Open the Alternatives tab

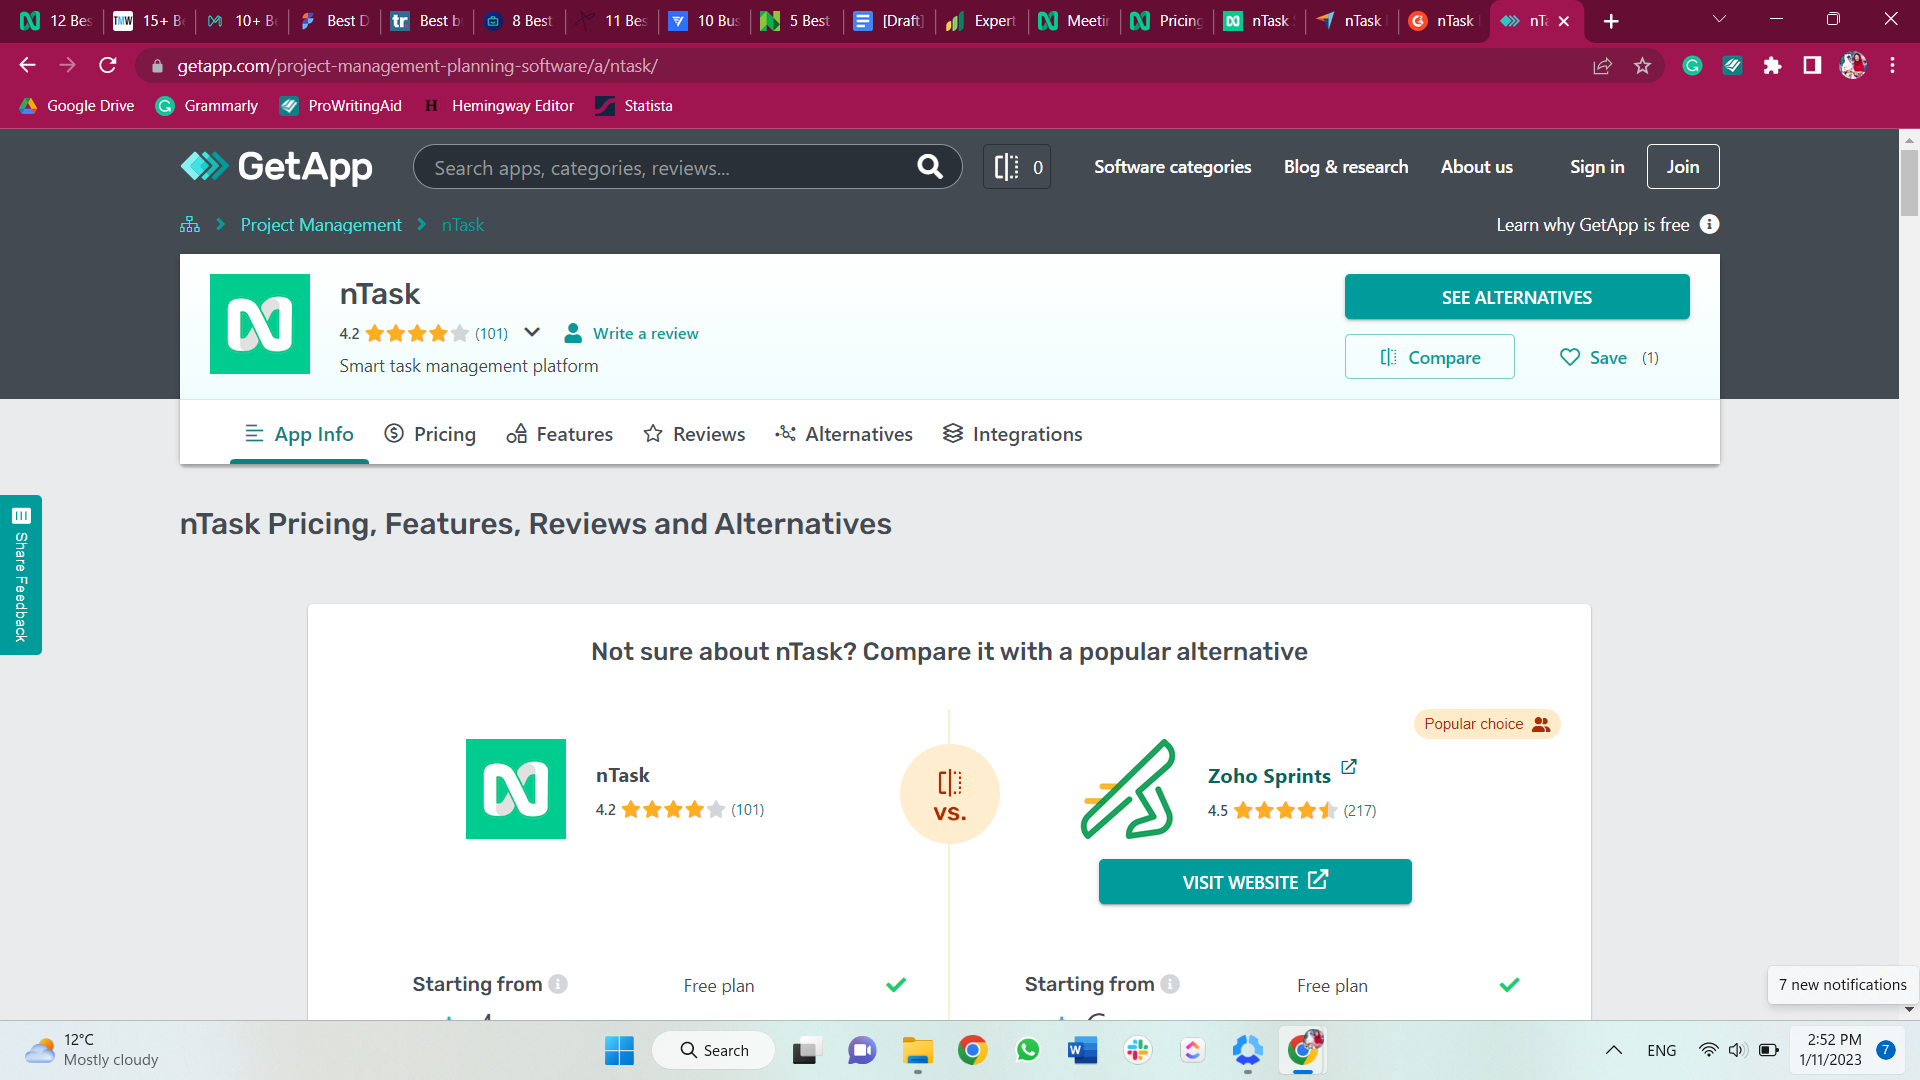click(x=844, y=434)
